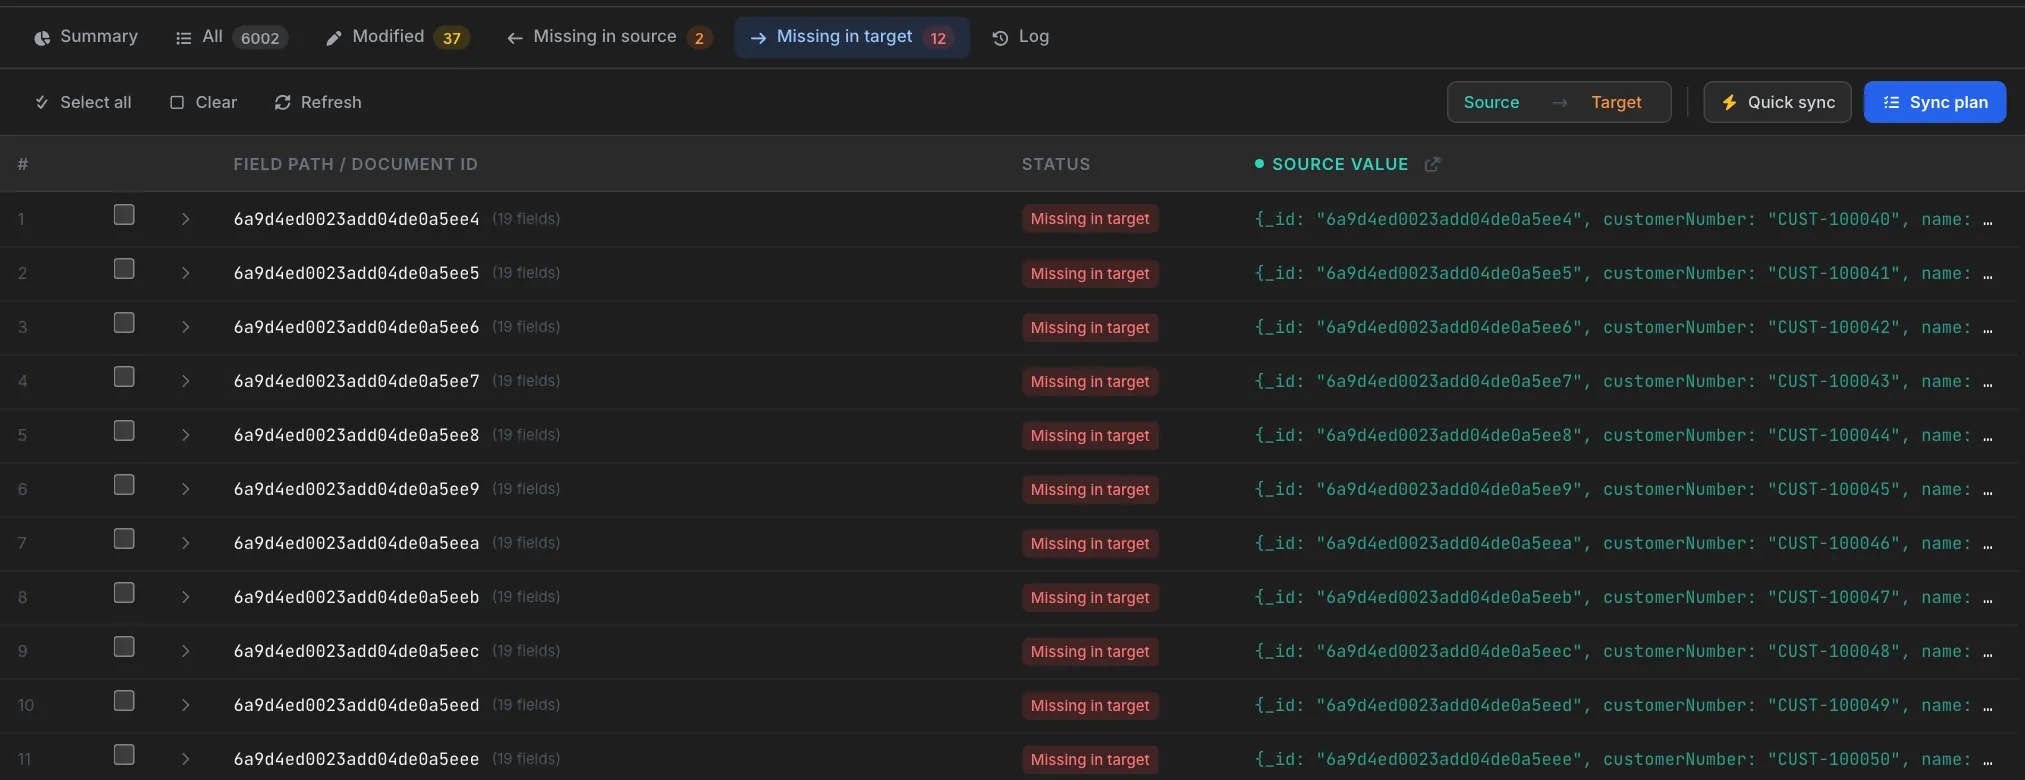Toggle the checkbox for document ending 5eea
The width and height of the screenshot is (2025, 780).
point(124,539)
